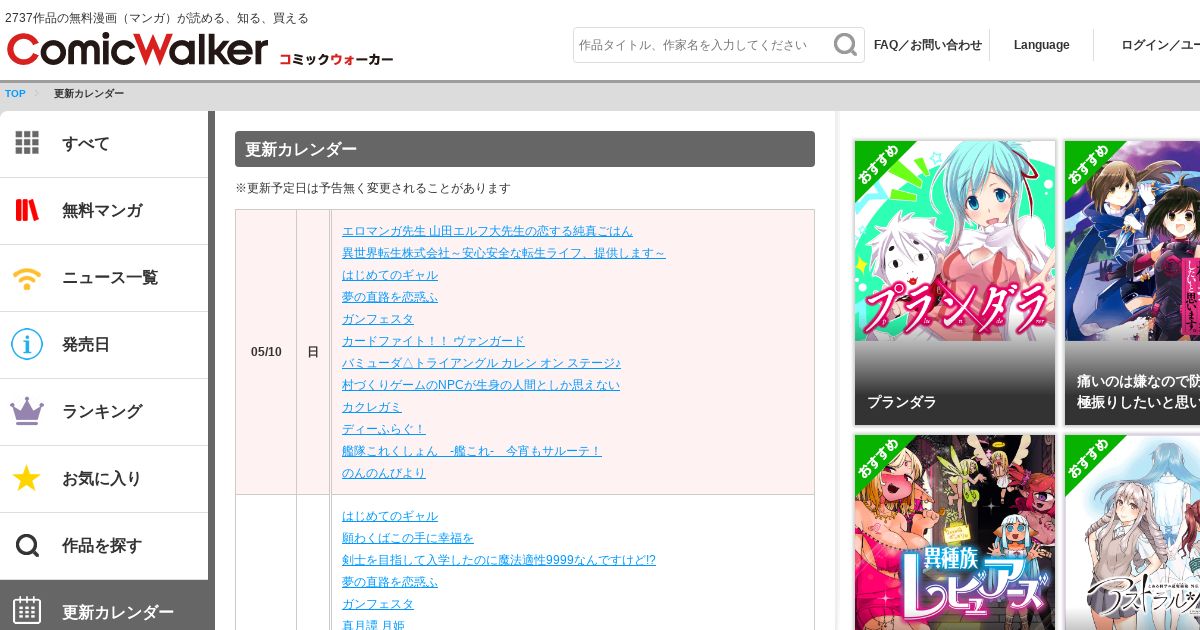Viewport: 1200px width, 630px height.
Task: Open 異世界転生株式会社 link
Action: click(x=503, y=253)
